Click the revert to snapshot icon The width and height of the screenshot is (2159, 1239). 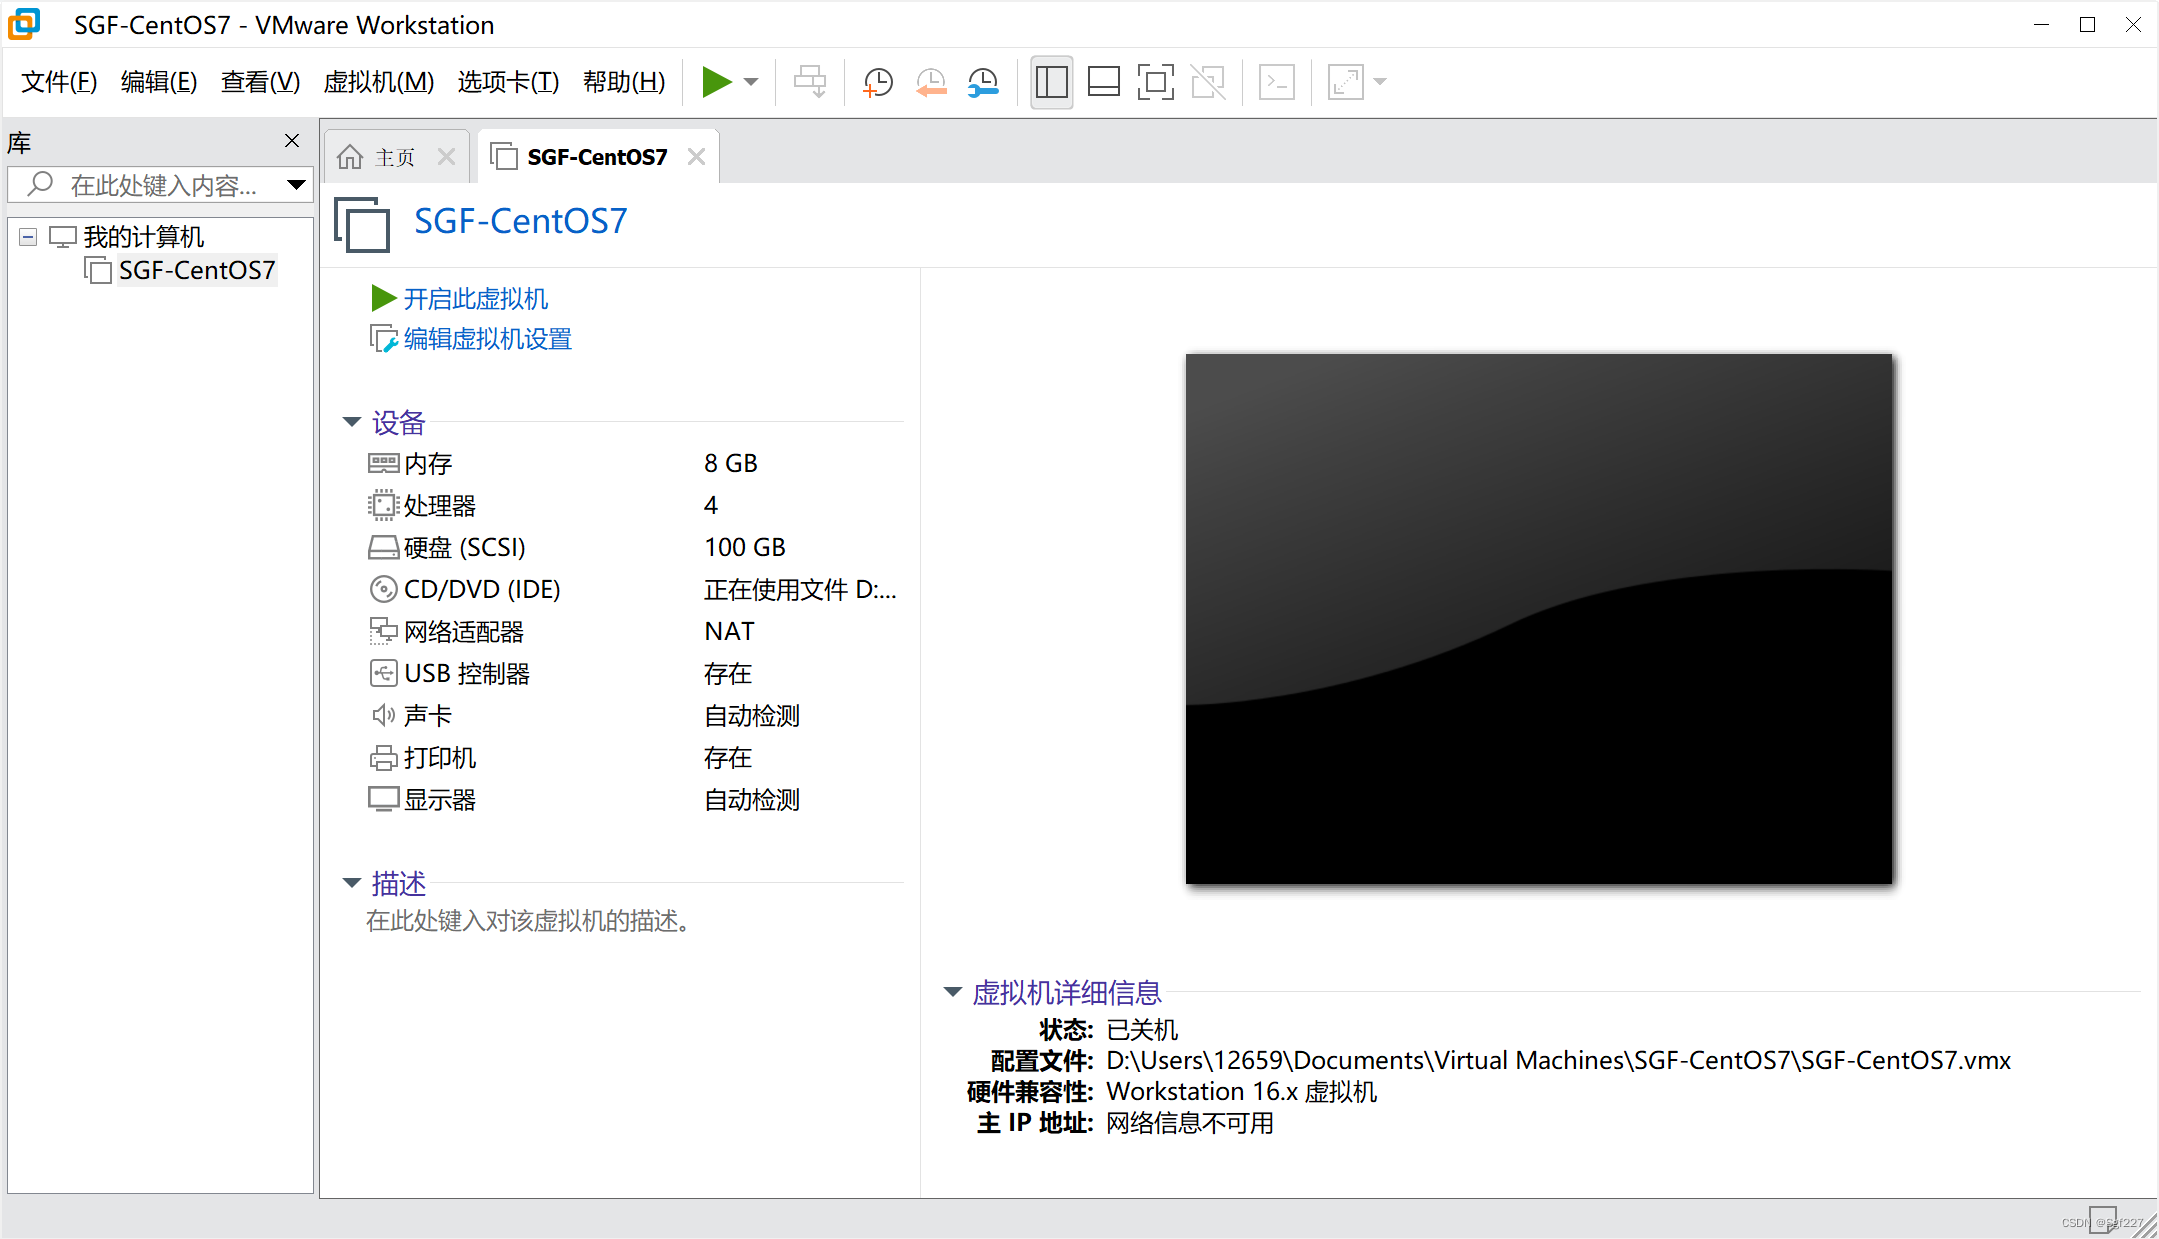click(931, 82)
